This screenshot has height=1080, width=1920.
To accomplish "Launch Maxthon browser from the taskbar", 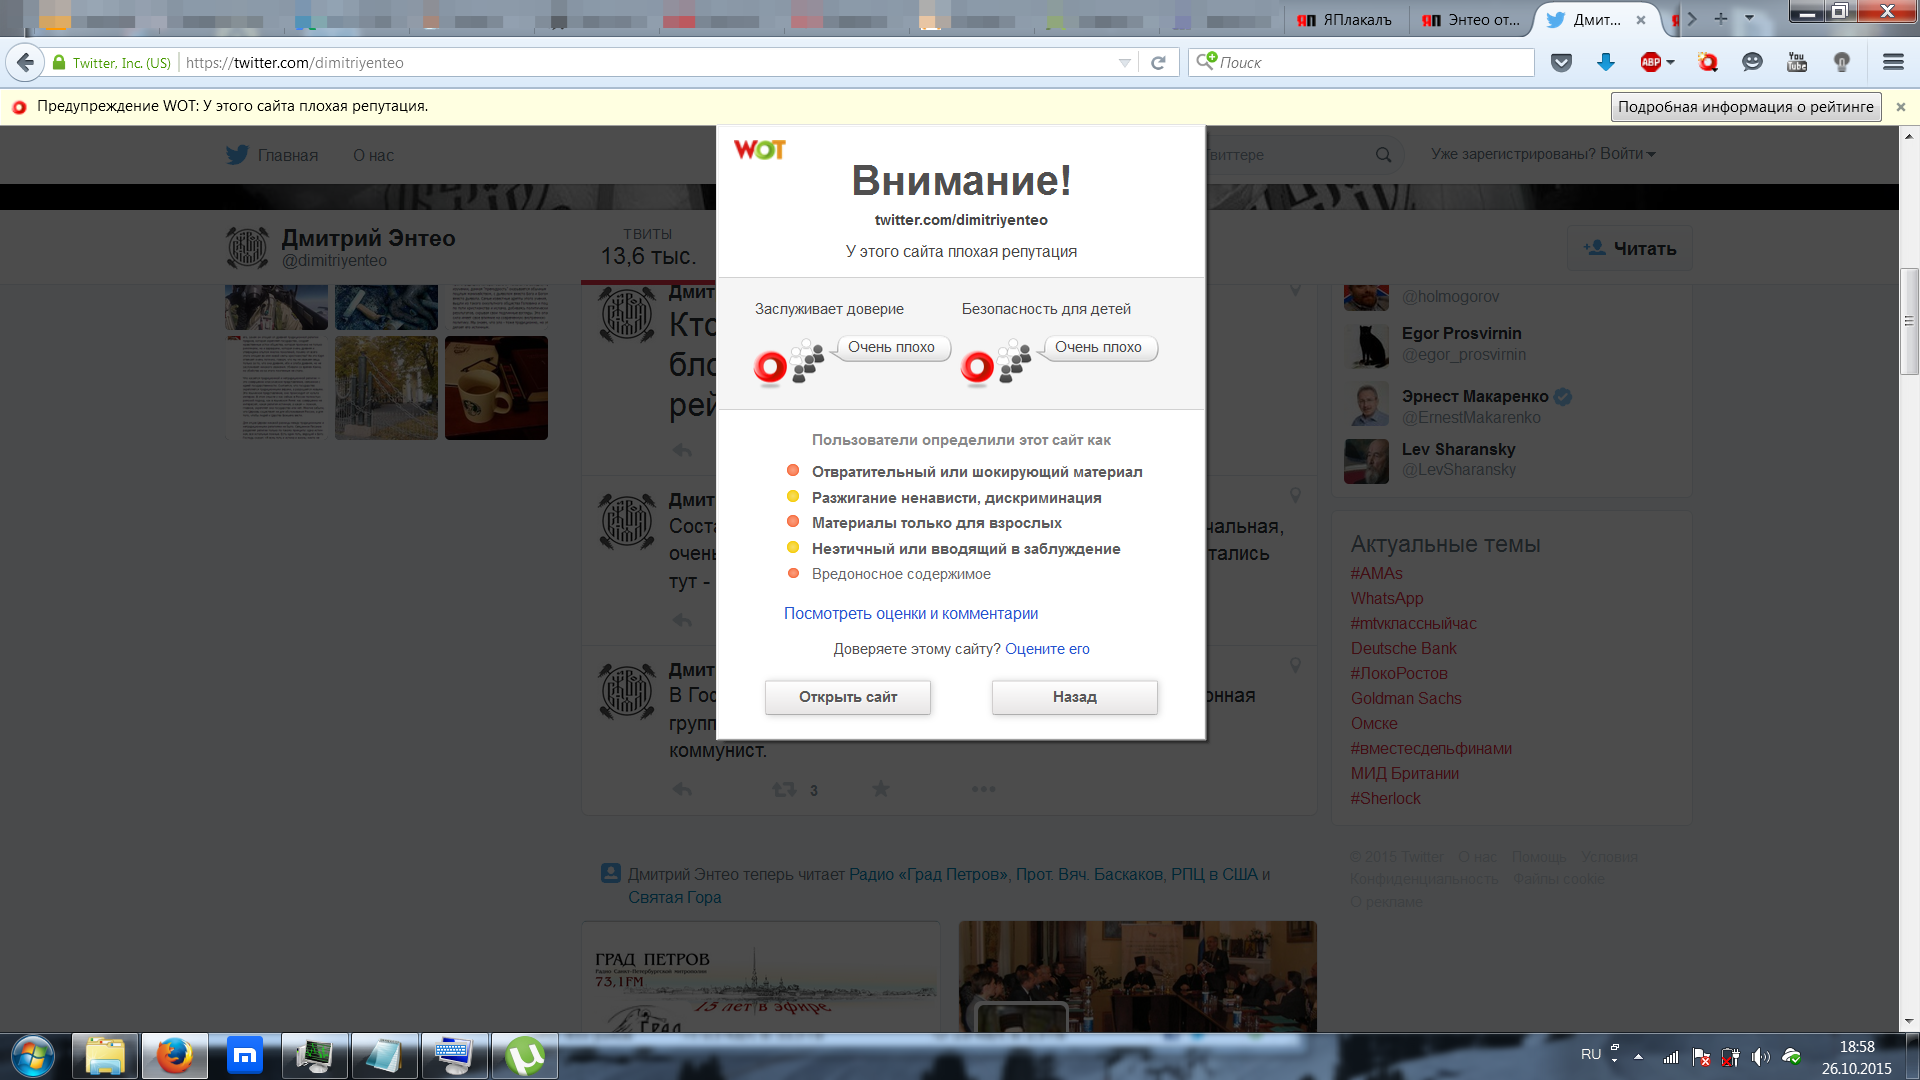I will (245, 1056).
